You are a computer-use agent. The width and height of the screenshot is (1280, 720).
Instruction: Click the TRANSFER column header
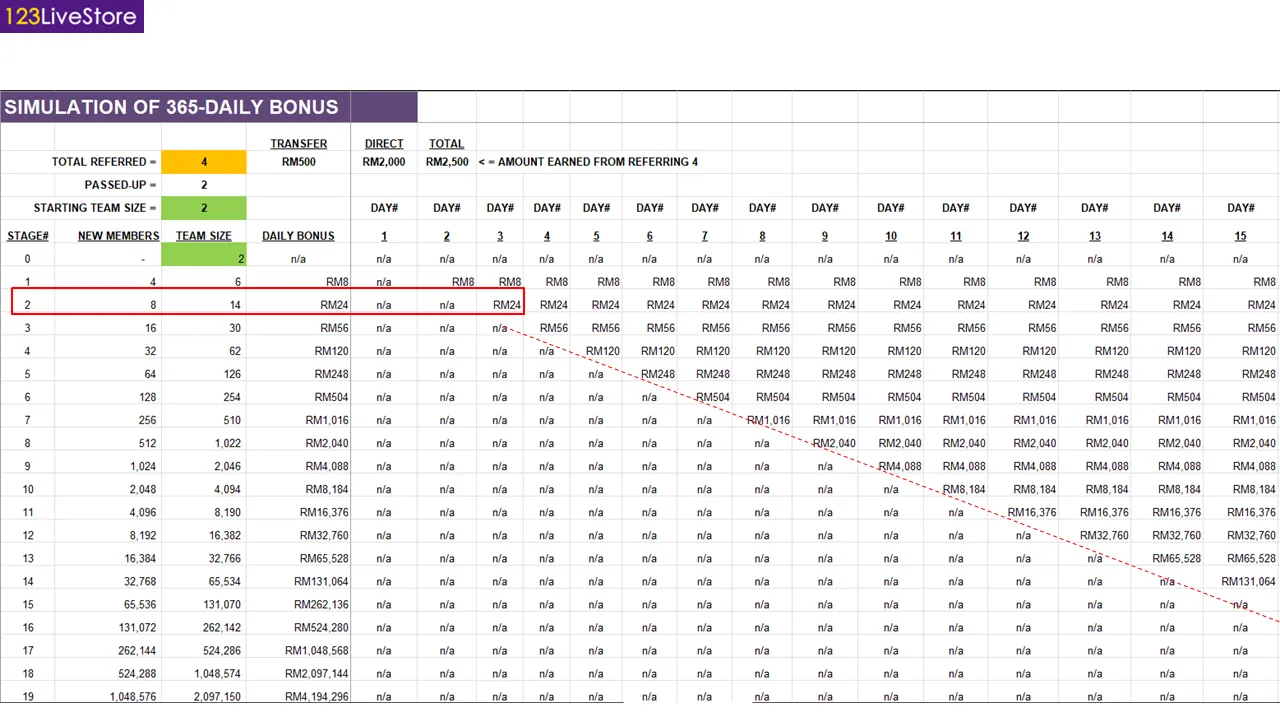tap(298, 144)
